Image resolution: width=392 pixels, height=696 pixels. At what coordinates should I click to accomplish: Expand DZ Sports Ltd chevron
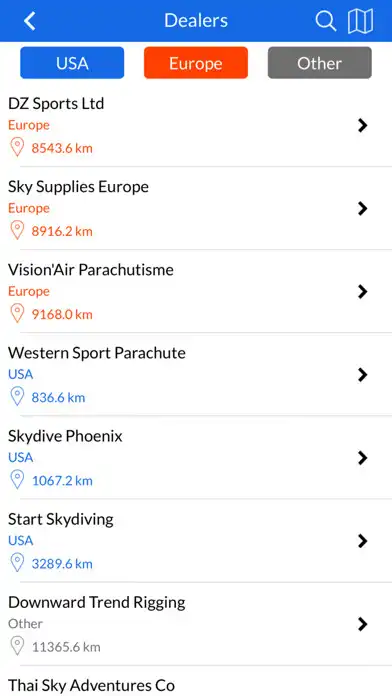click(x=363, y=126)
